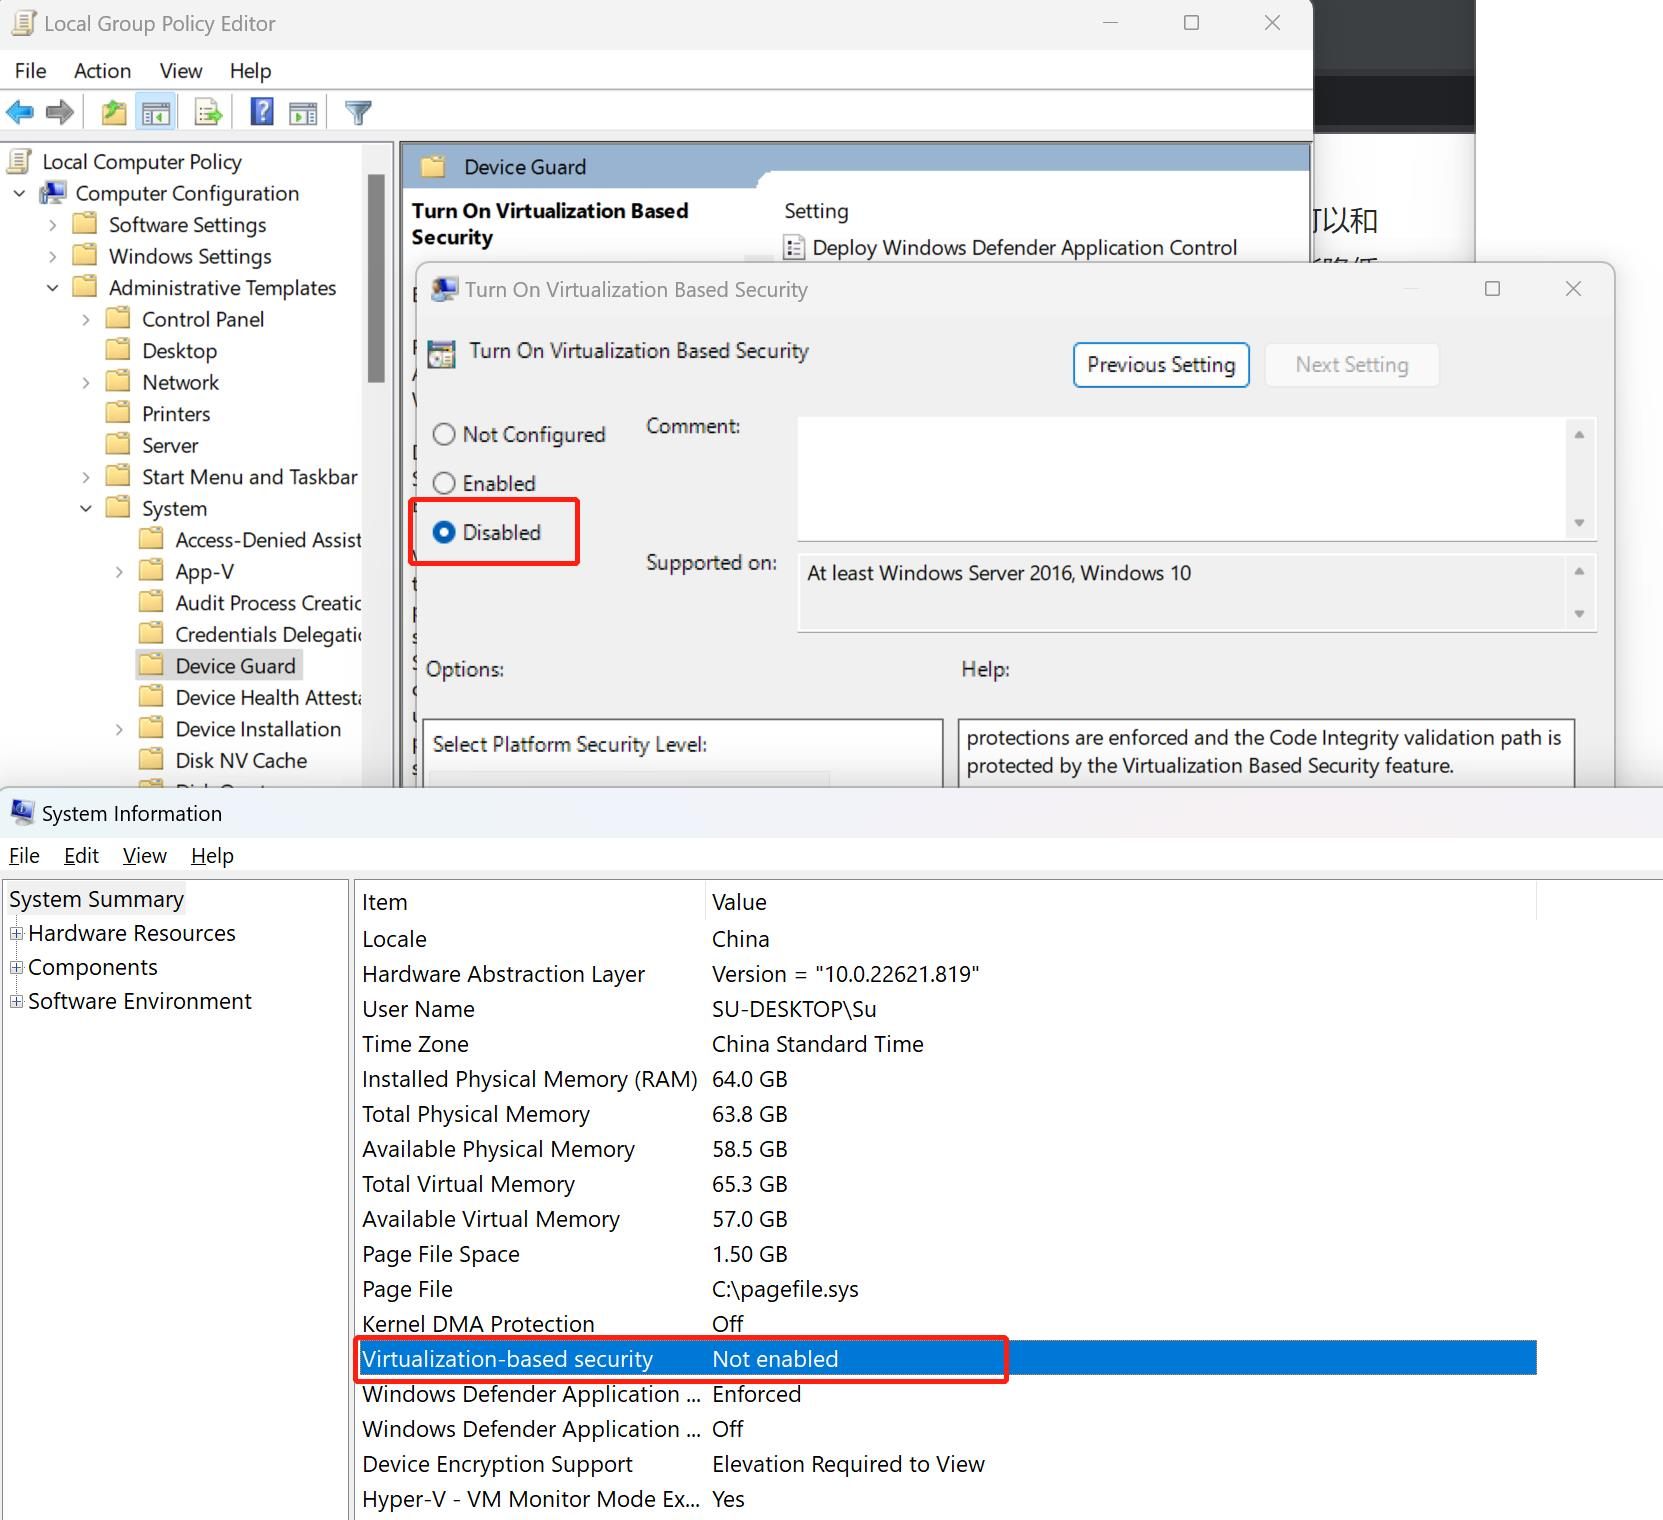This screenshot has height=1520, width=1663.
Task: Select the Hyper-V VM Monitor Mode row
Action: (x=946, y=1499)
